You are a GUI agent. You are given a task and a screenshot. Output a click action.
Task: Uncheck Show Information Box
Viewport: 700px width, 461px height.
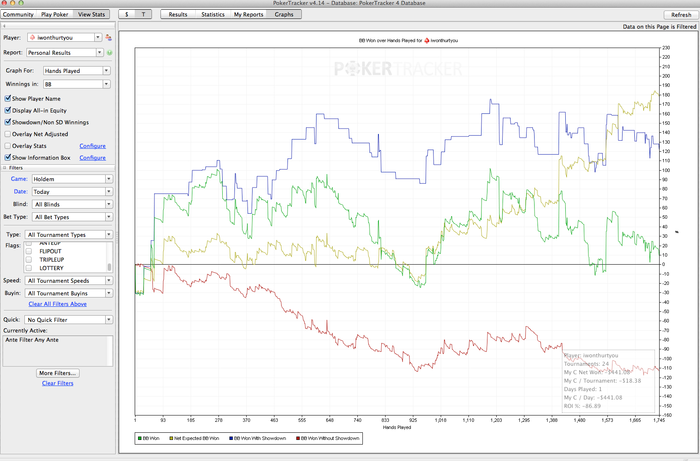[8, 158]
